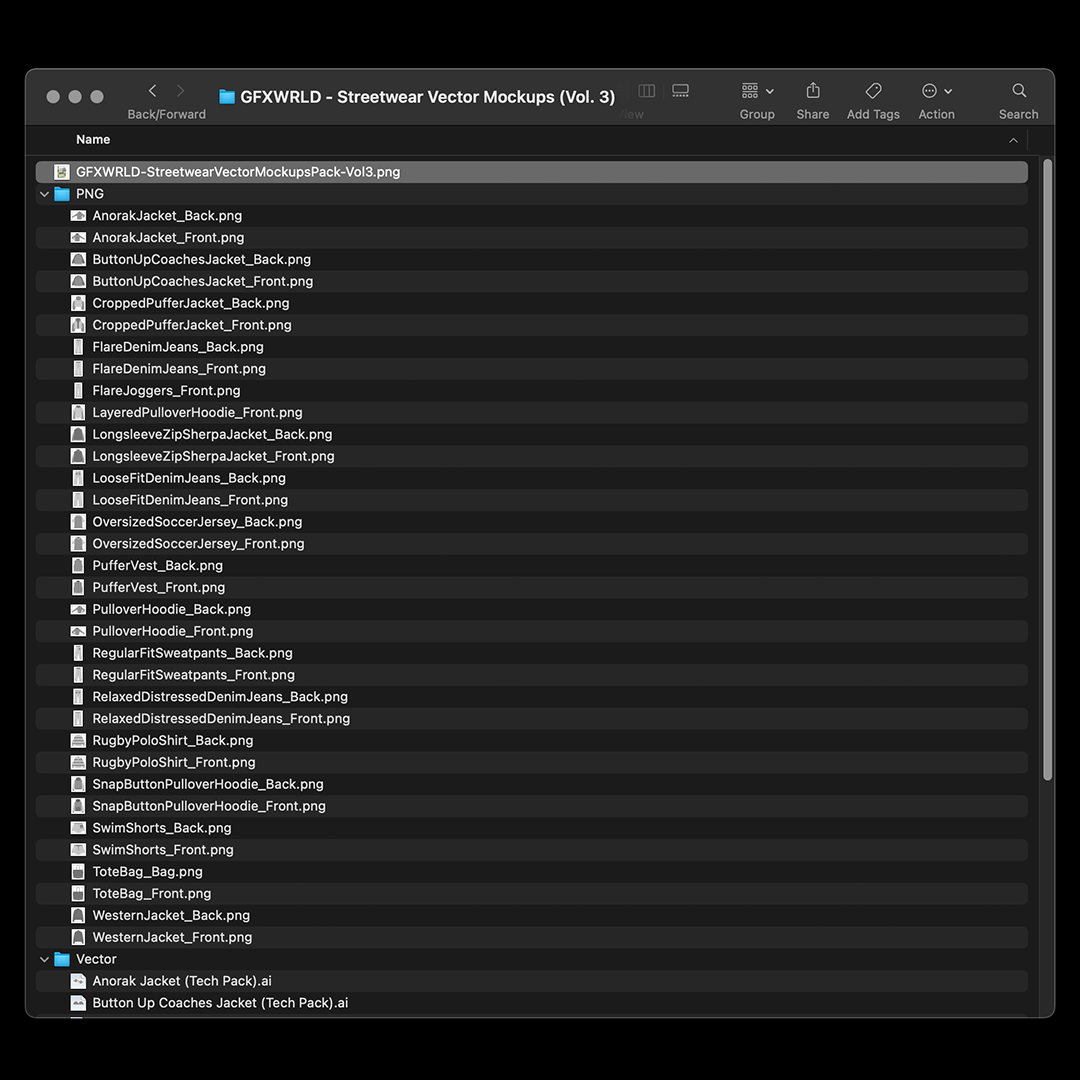Sort by the Name column header
The height and width of the screenshot is (1080, 1080).
[93, 140]
